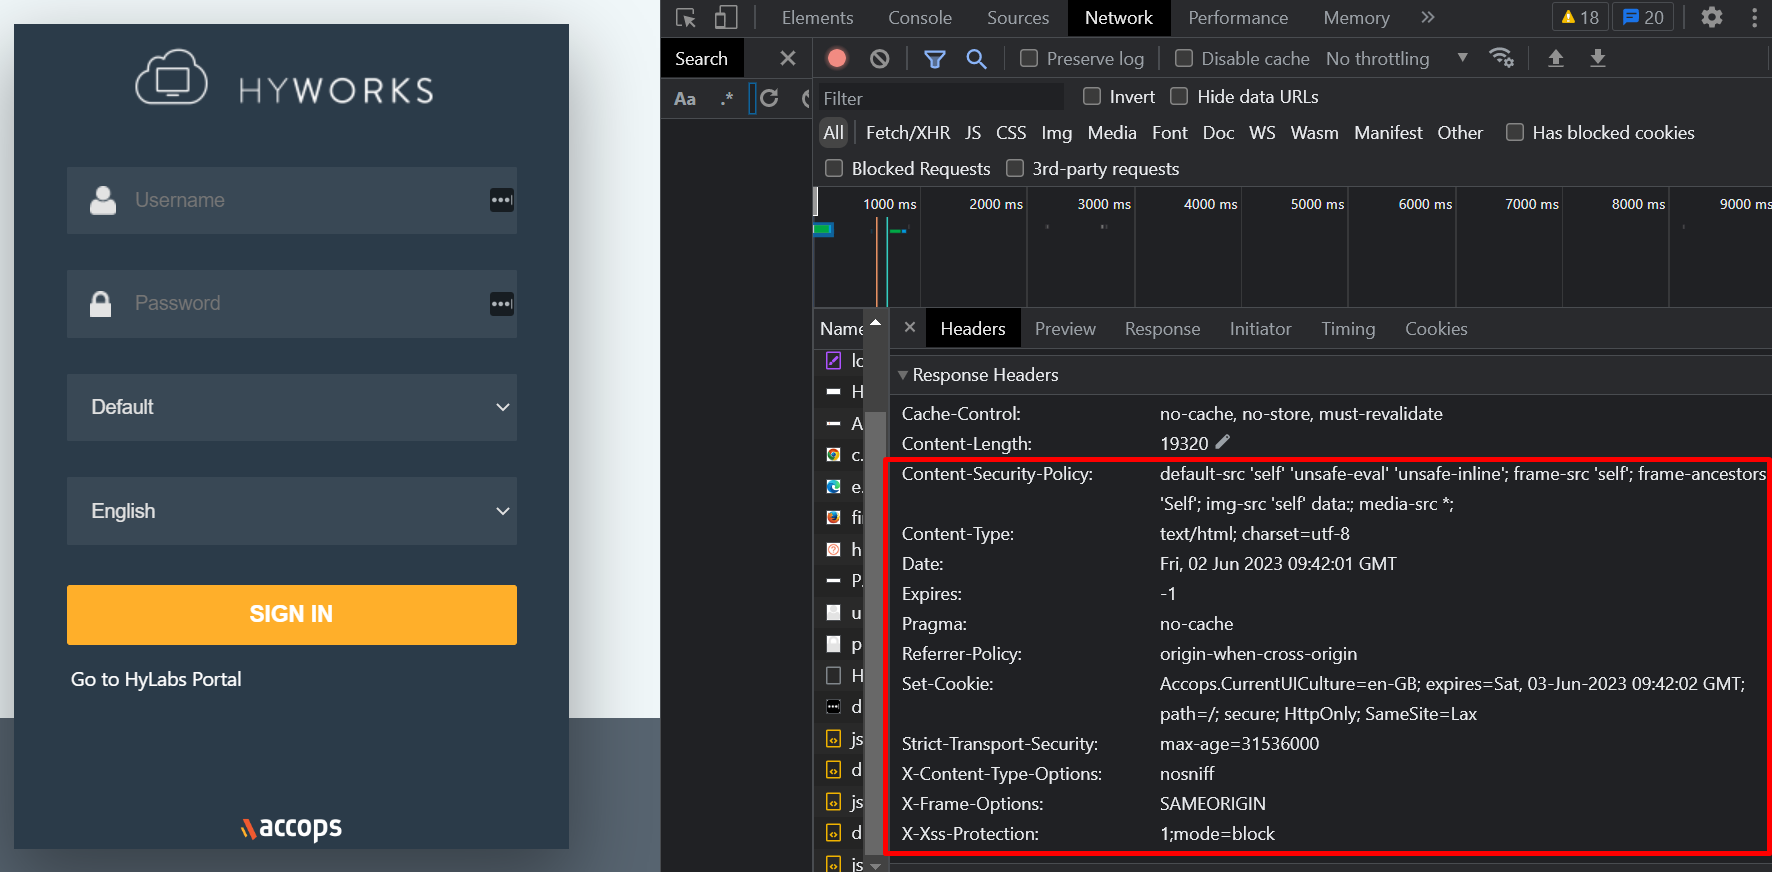Show more DevTools tabs chevron
The width and height of the screenshot is (1772, 872).
[x=1428, y=17]
